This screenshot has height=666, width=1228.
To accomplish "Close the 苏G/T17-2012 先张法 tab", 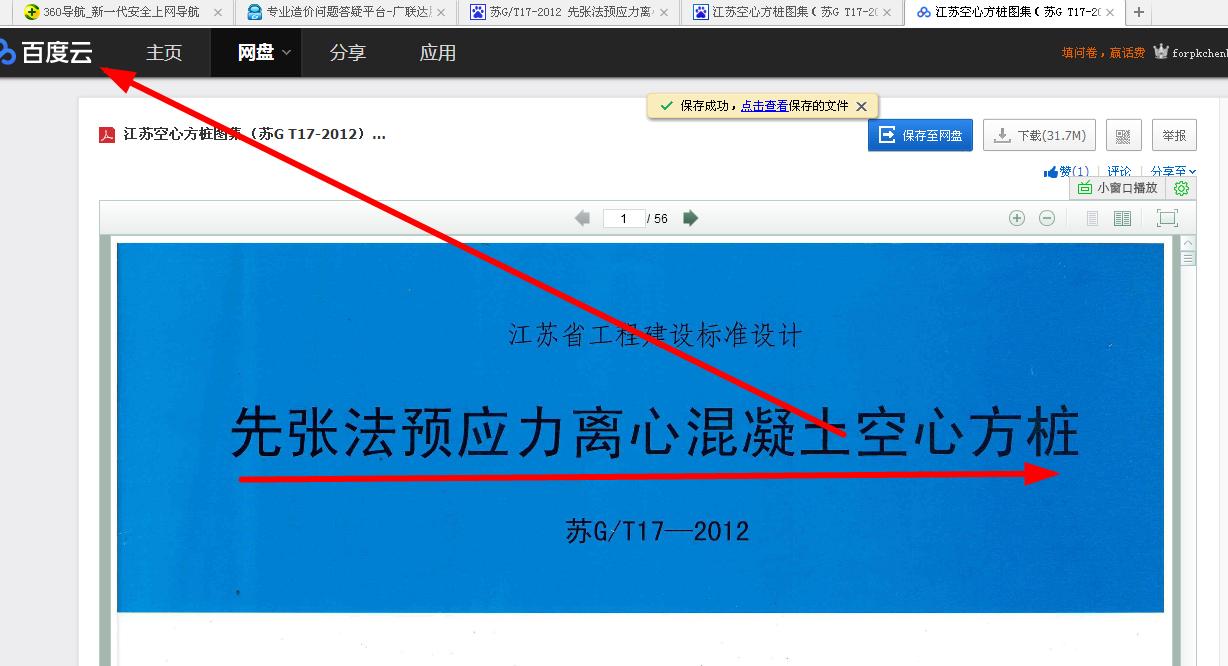I will coord(663,13).
